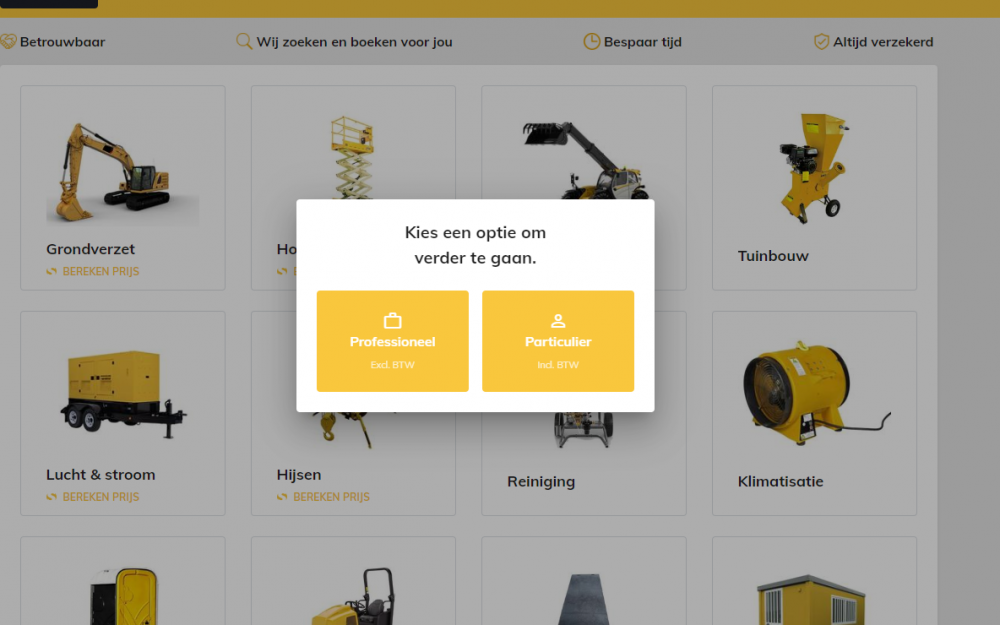Image resolution: width=1000 pixels, height=625 pixels.
Task: Click the Wij zoeken en boeken voor jou text
Action: pos(355,41)
